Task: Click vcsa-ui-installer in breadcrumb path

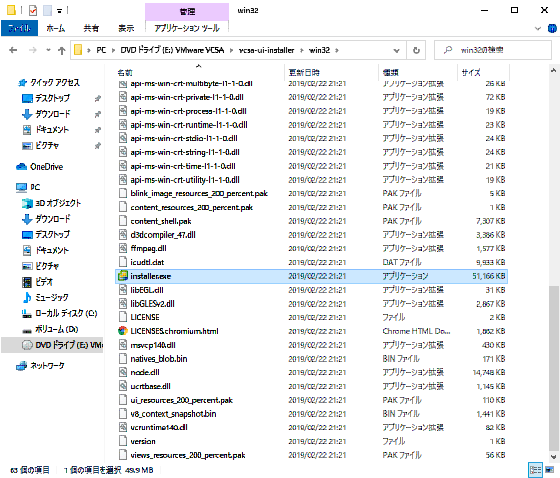Action: [x=266, y=50]
